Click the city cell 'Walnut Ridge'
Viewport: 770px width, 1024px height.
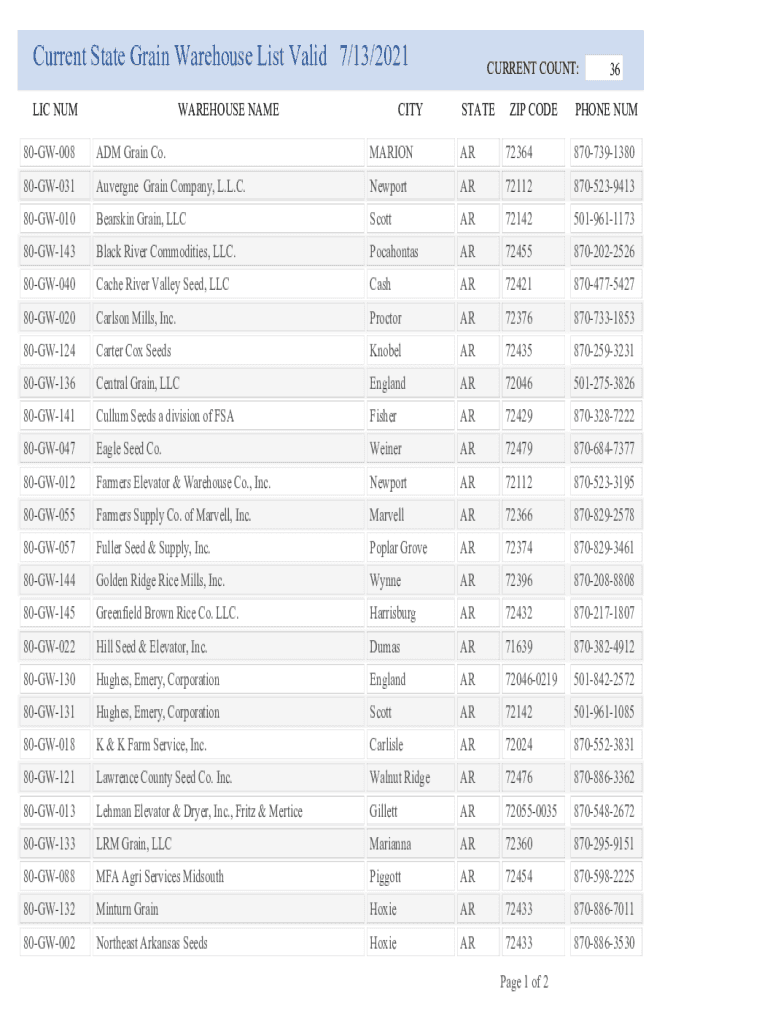(400, 778)
